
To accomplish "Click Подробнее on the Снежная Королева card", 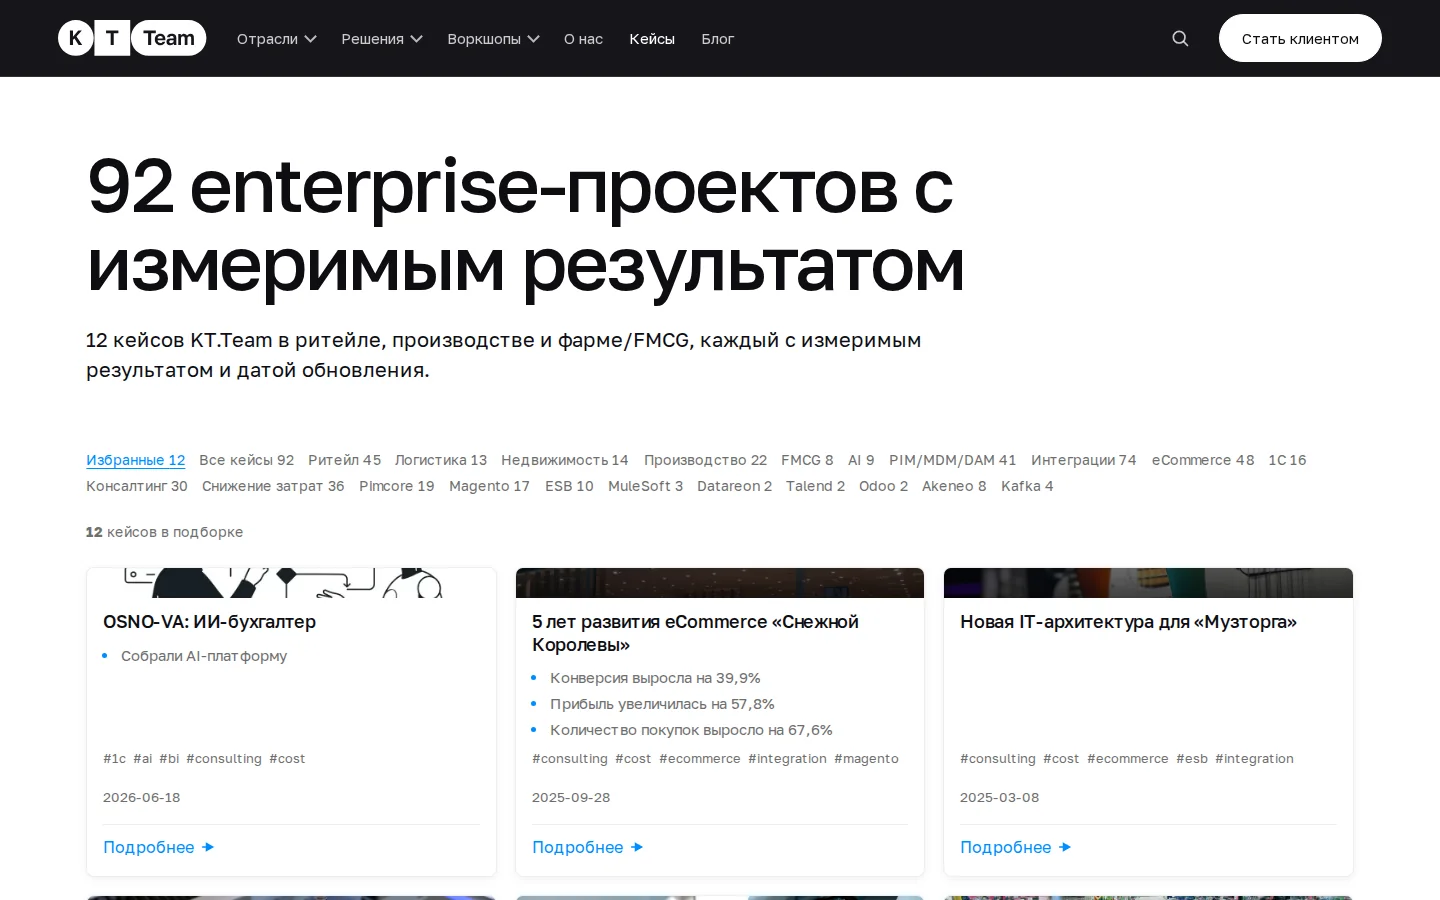I will pyautogui.click(x=587, y=847).
